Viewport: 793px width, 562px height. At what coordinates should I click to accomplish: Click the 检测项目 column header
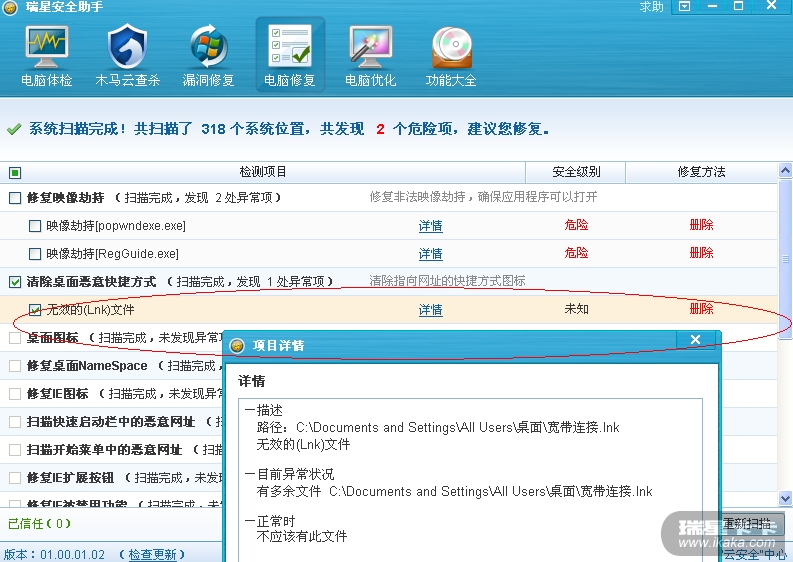[x=262, y=172]
